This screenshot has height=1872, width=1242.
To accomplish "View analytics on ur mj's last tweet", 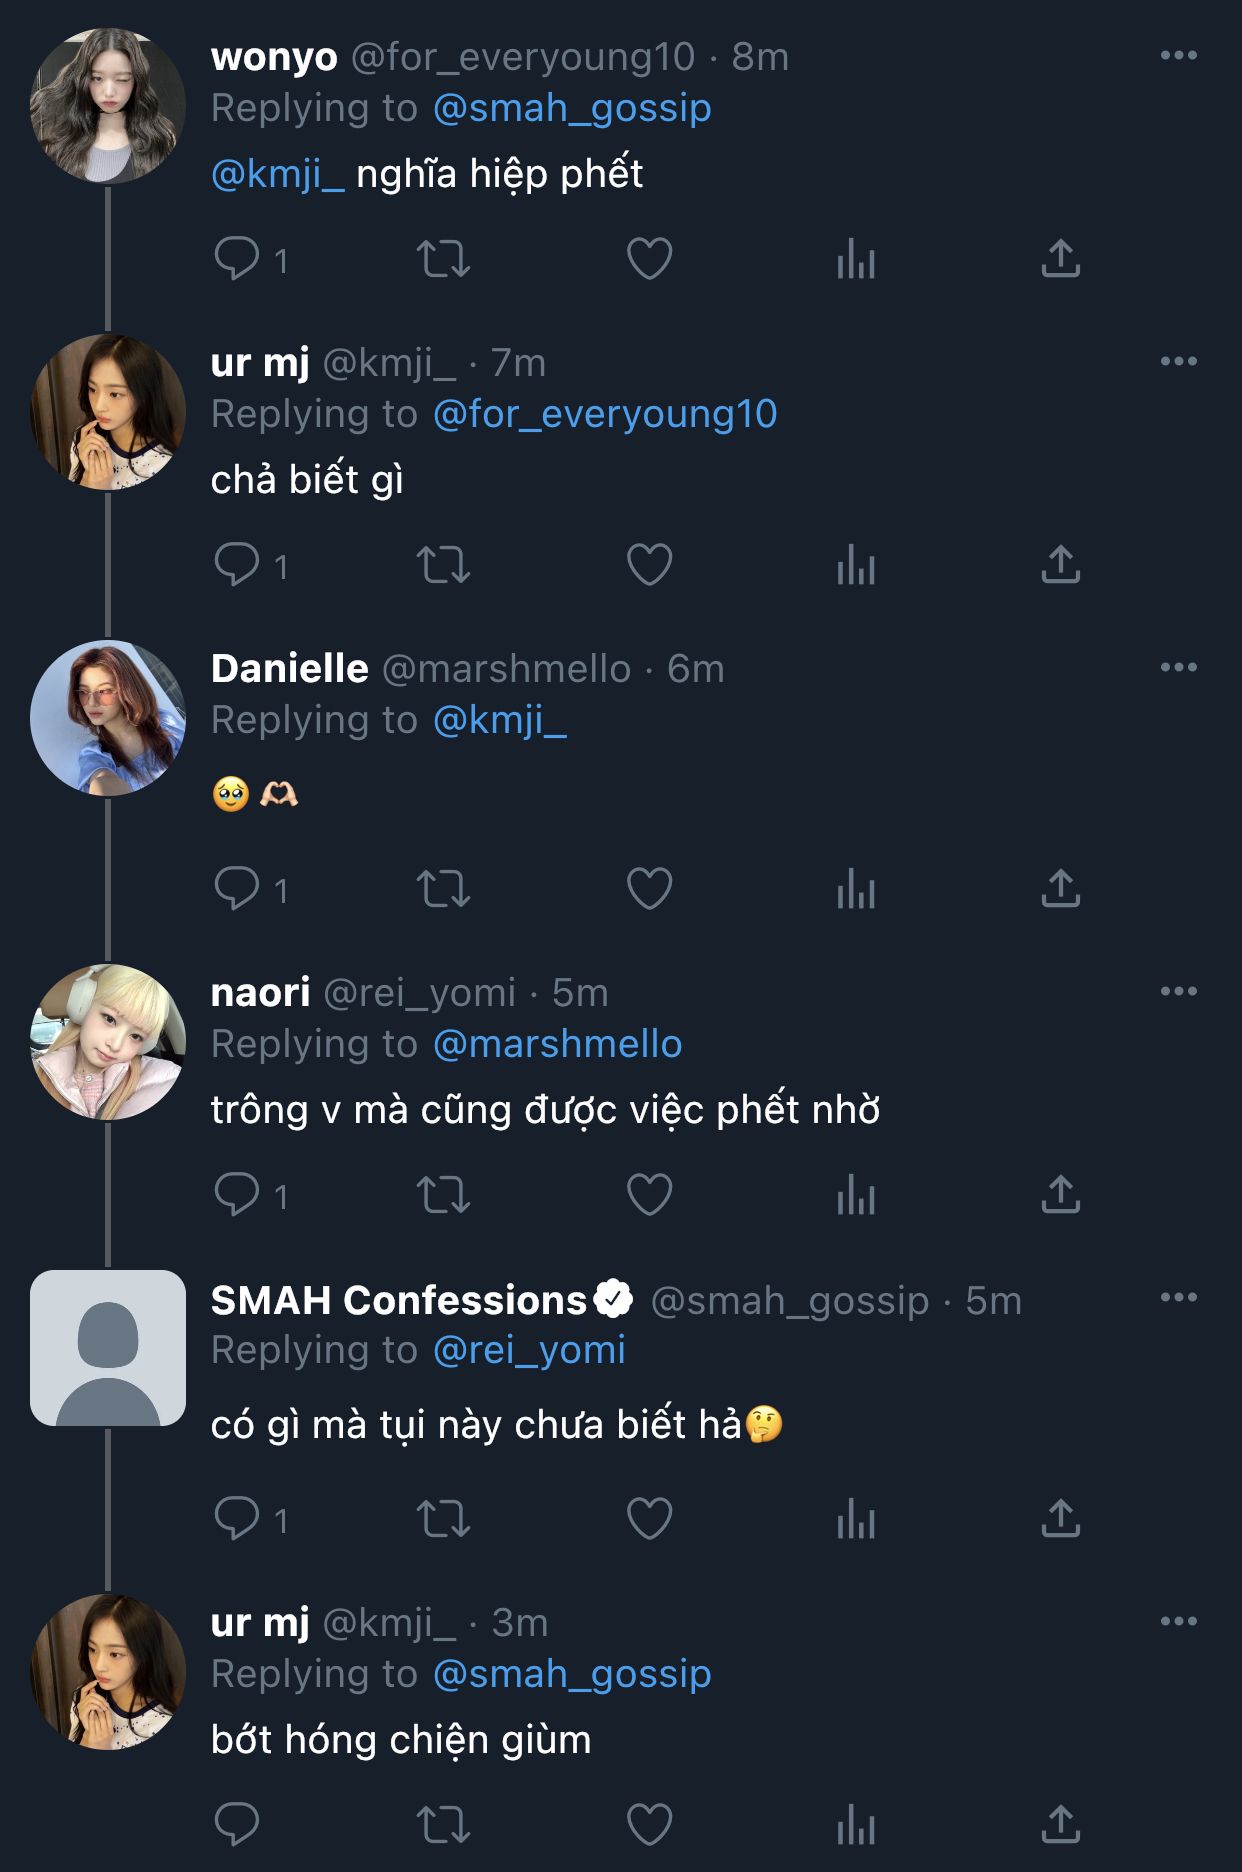I will pyautogui.click(x=856, y=1825).
